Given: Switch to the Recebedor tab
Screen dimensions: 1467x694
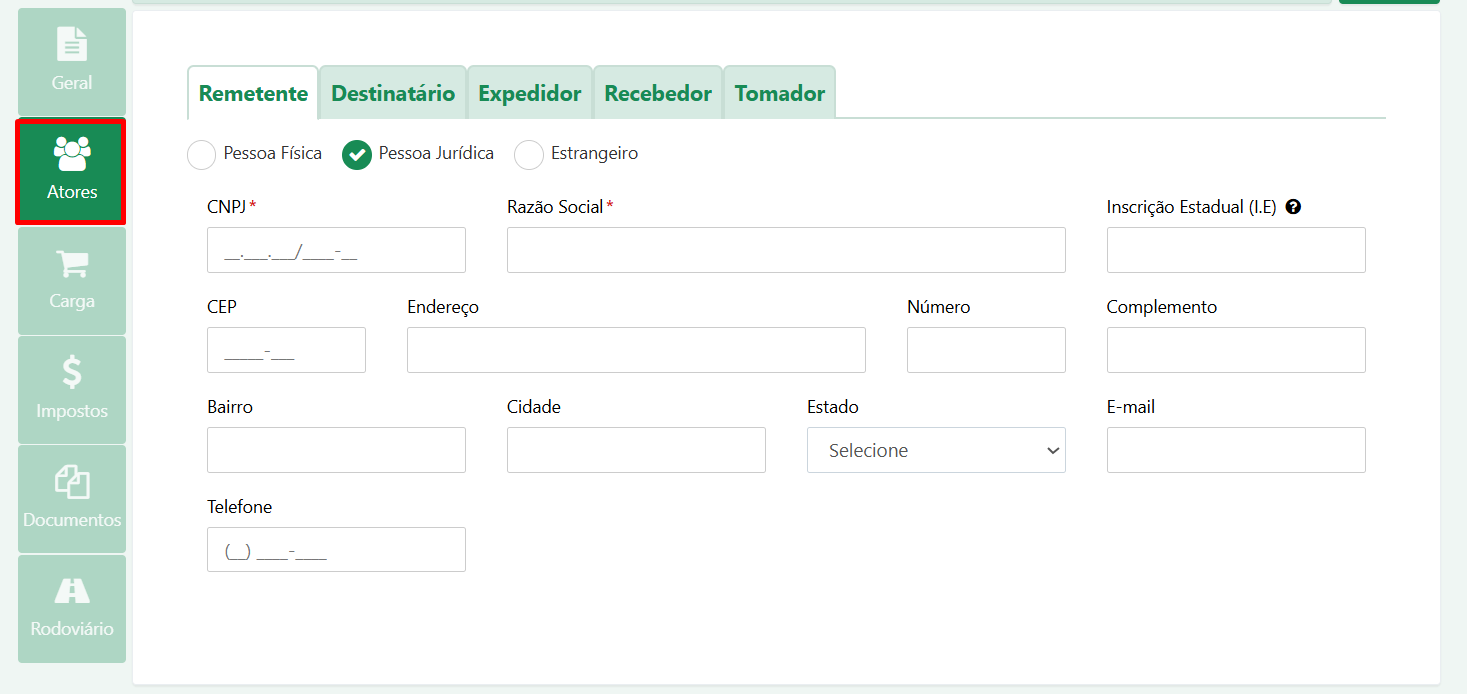Looking at the screenshot, I should coord(658,93).
